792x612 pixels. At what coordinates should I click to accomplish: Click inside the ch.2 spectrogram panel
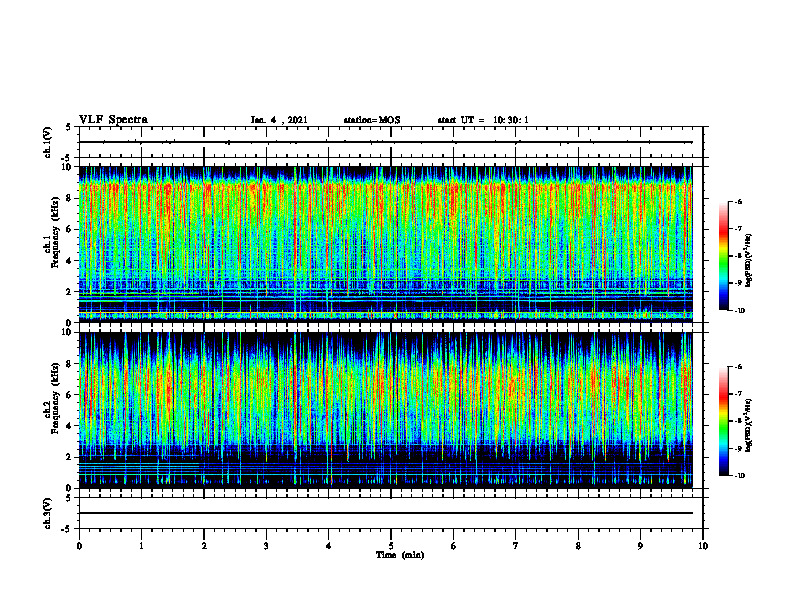(385, 410)
